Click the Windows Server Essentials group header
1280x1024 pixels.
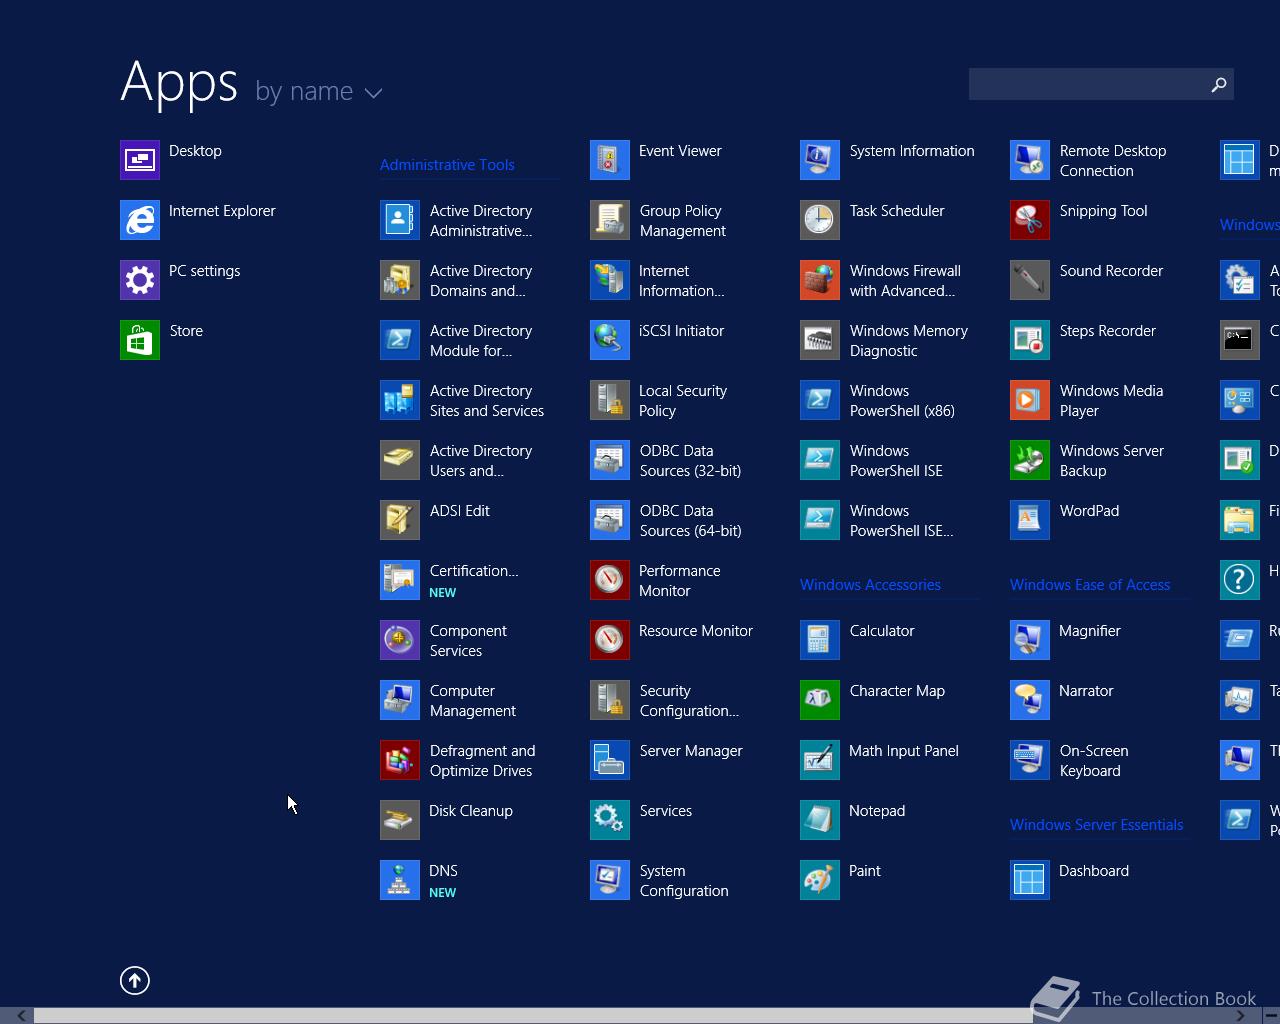coord(1096,825)
